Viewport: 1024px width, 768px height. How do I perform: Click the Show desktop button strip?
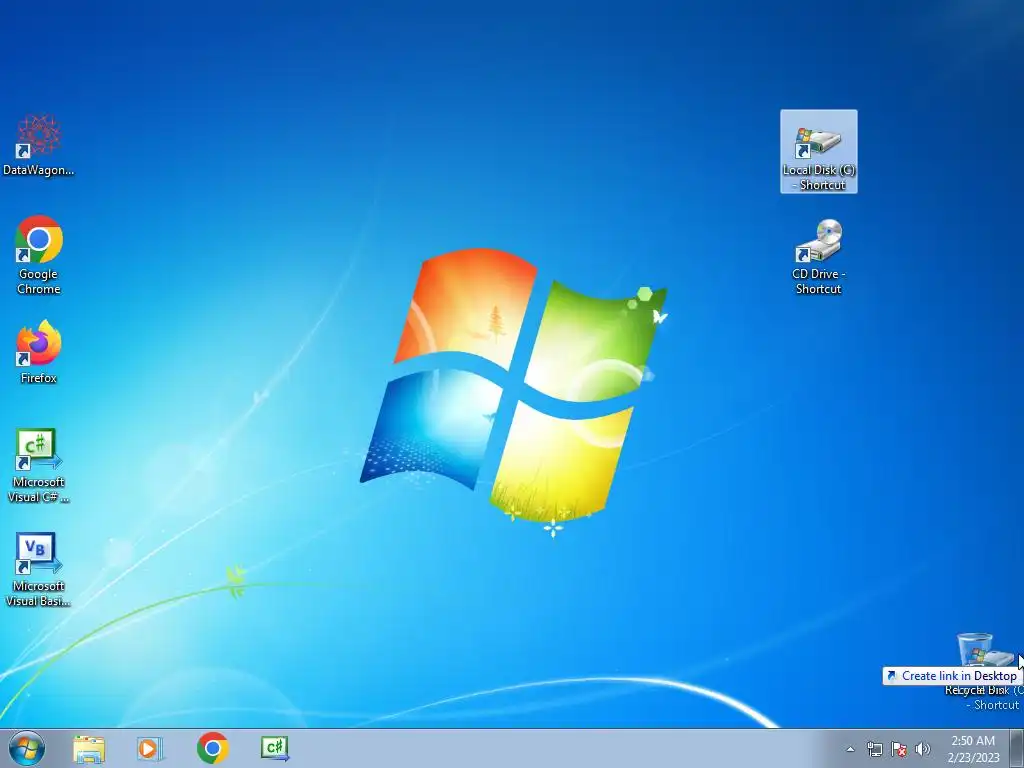(1016, 748)
